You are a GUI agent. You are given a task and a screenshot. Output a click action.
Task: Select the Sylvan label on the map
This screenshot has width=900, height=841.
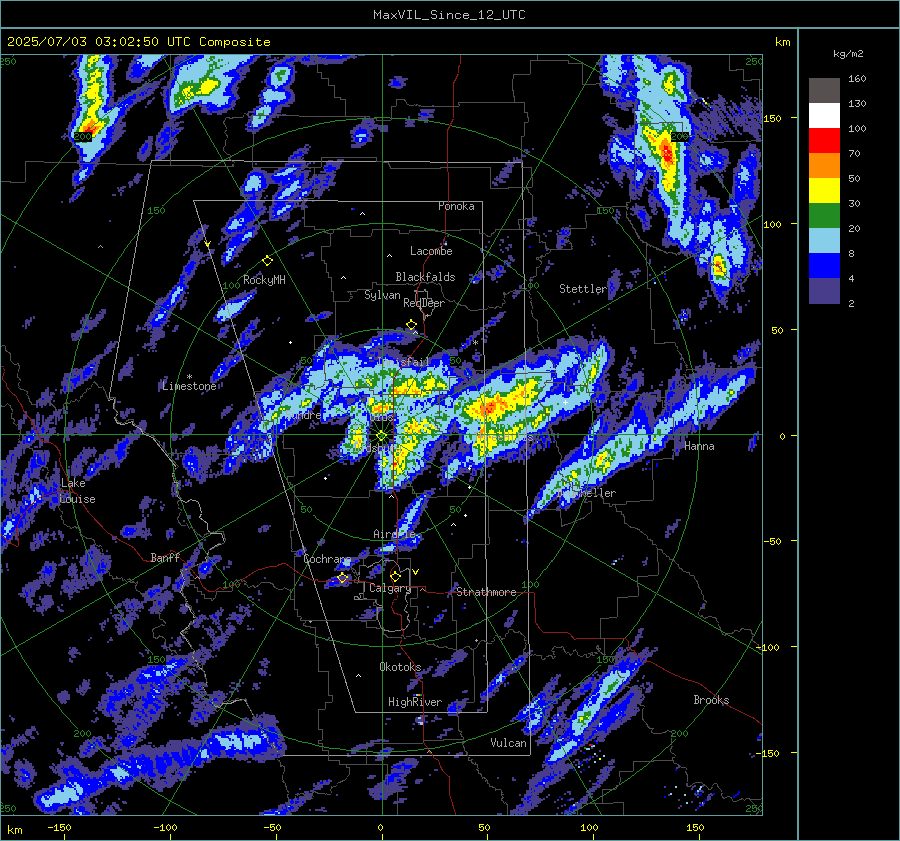coord(382,295)
